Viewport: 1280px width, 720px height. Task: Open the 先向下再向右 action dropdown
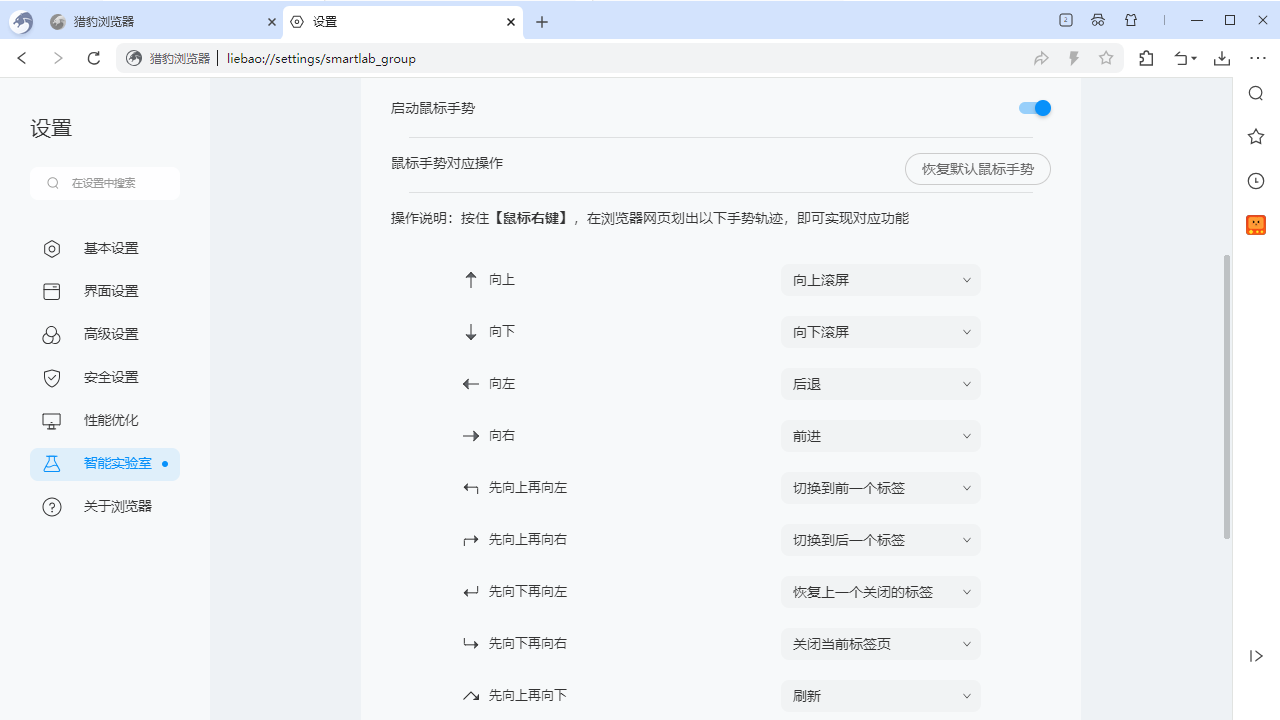coord(880,643)
